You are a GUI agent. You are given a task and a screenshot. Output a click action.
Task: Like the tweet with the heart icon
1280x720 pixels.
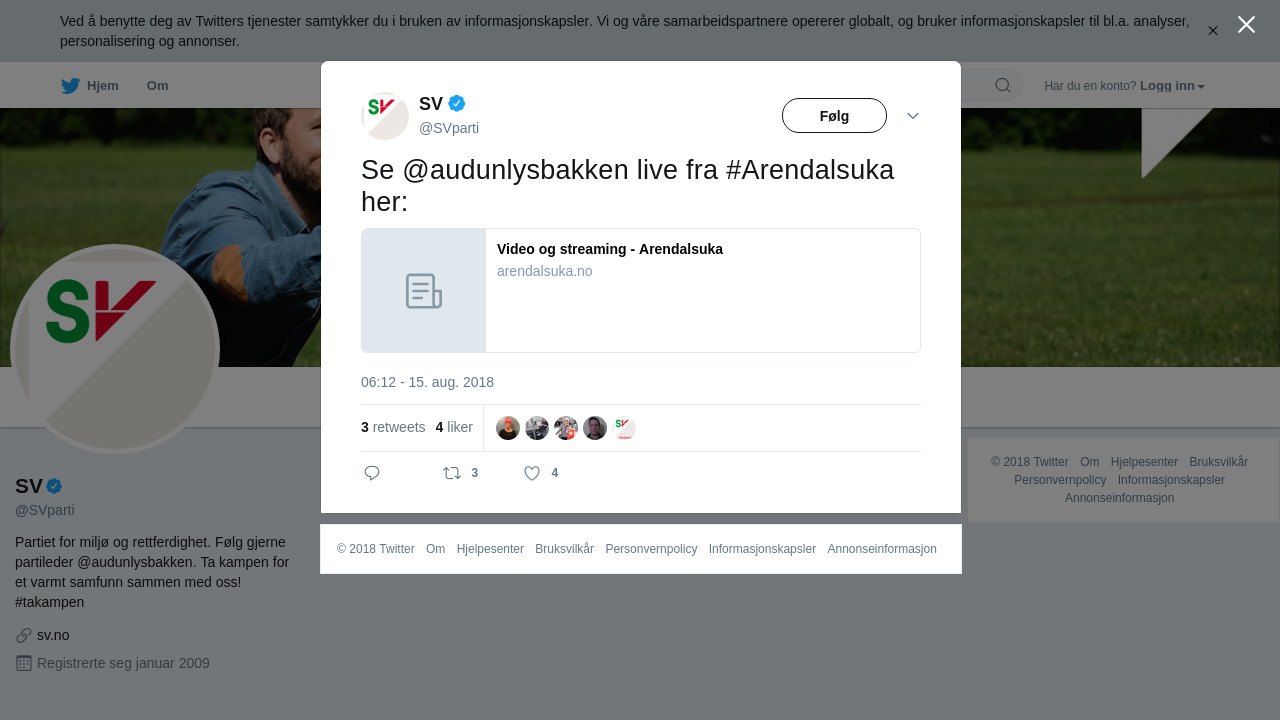pyautogui.click(x=532, y=473)
